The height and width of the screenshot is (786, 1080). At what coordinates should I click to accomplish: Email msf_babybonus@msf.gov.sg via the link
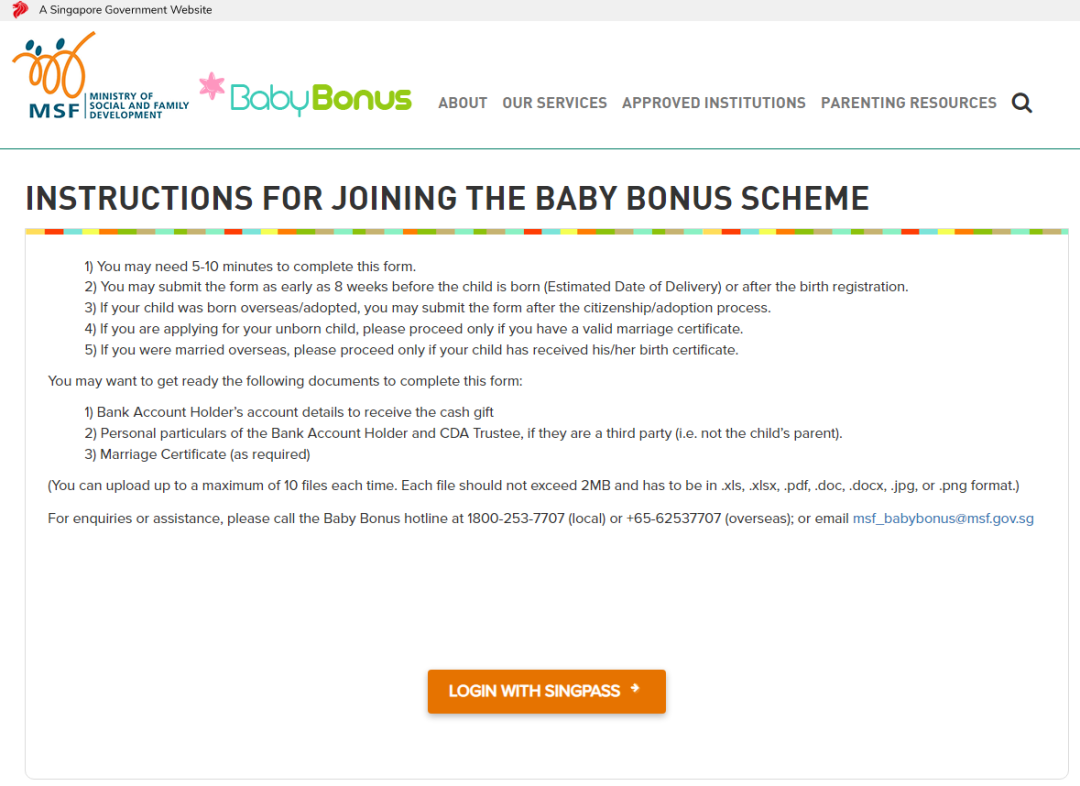click(x=942, y=519)
